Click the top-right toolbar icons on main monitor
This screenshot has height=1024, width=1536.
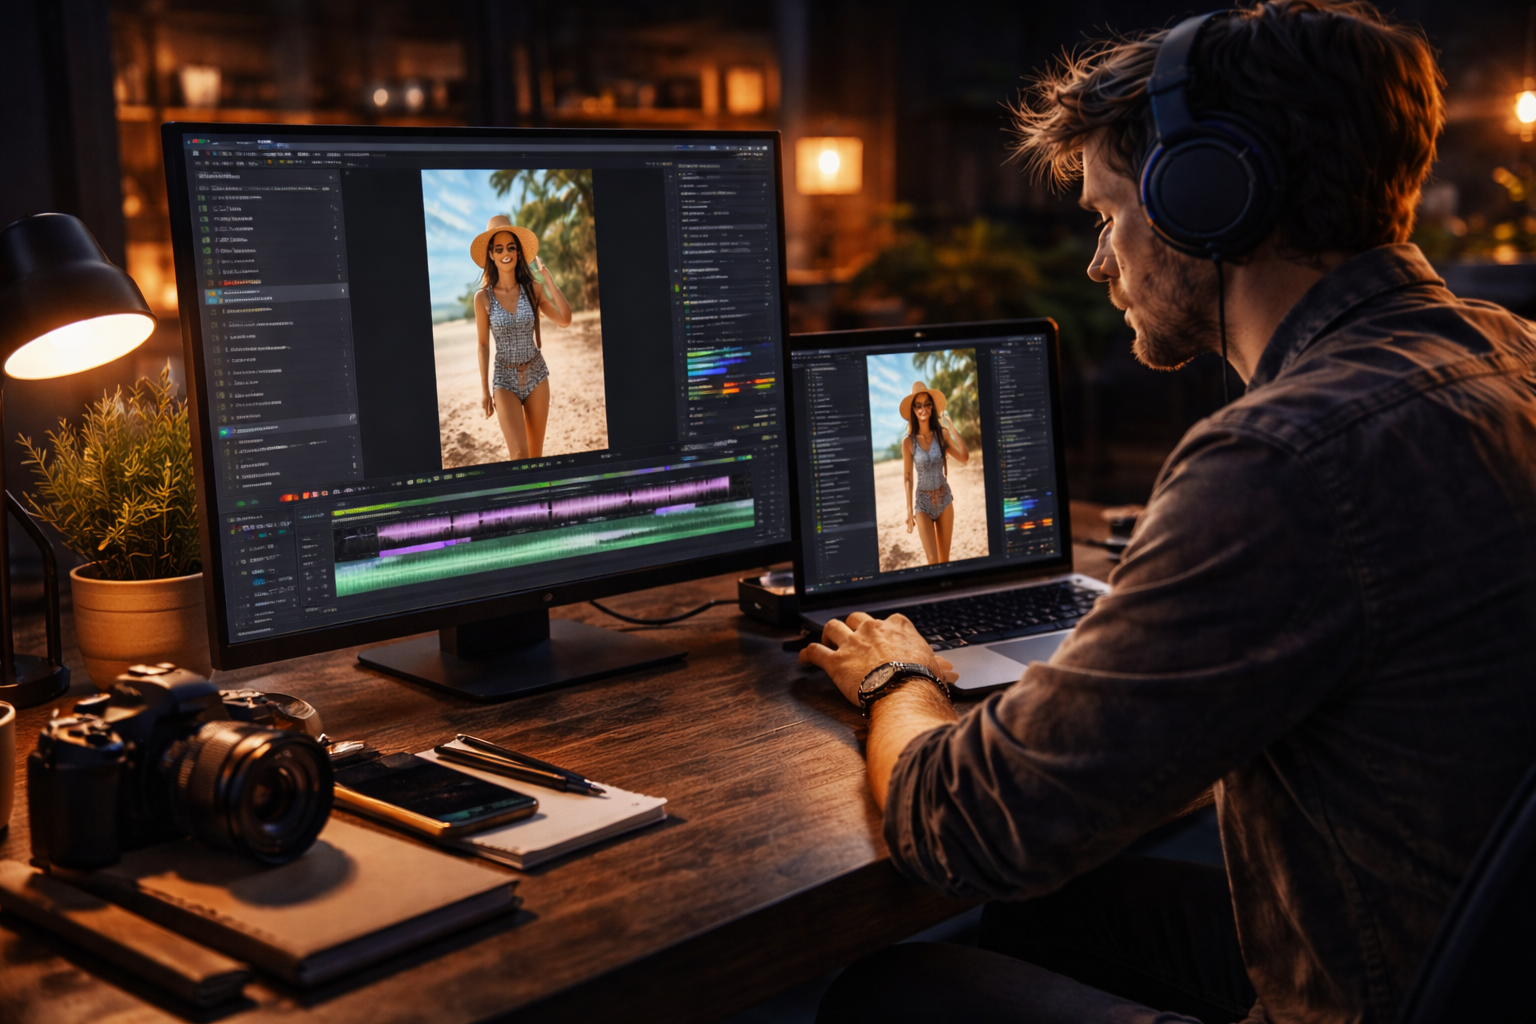748,151
